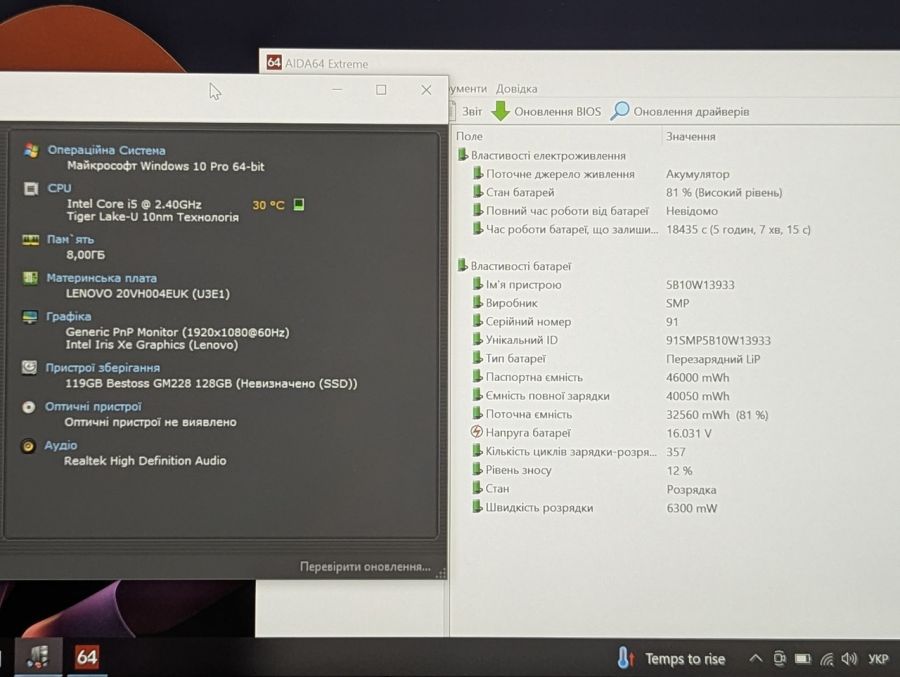
Task: Maximize the Speccy window
Action: click(x=381, y=90)
